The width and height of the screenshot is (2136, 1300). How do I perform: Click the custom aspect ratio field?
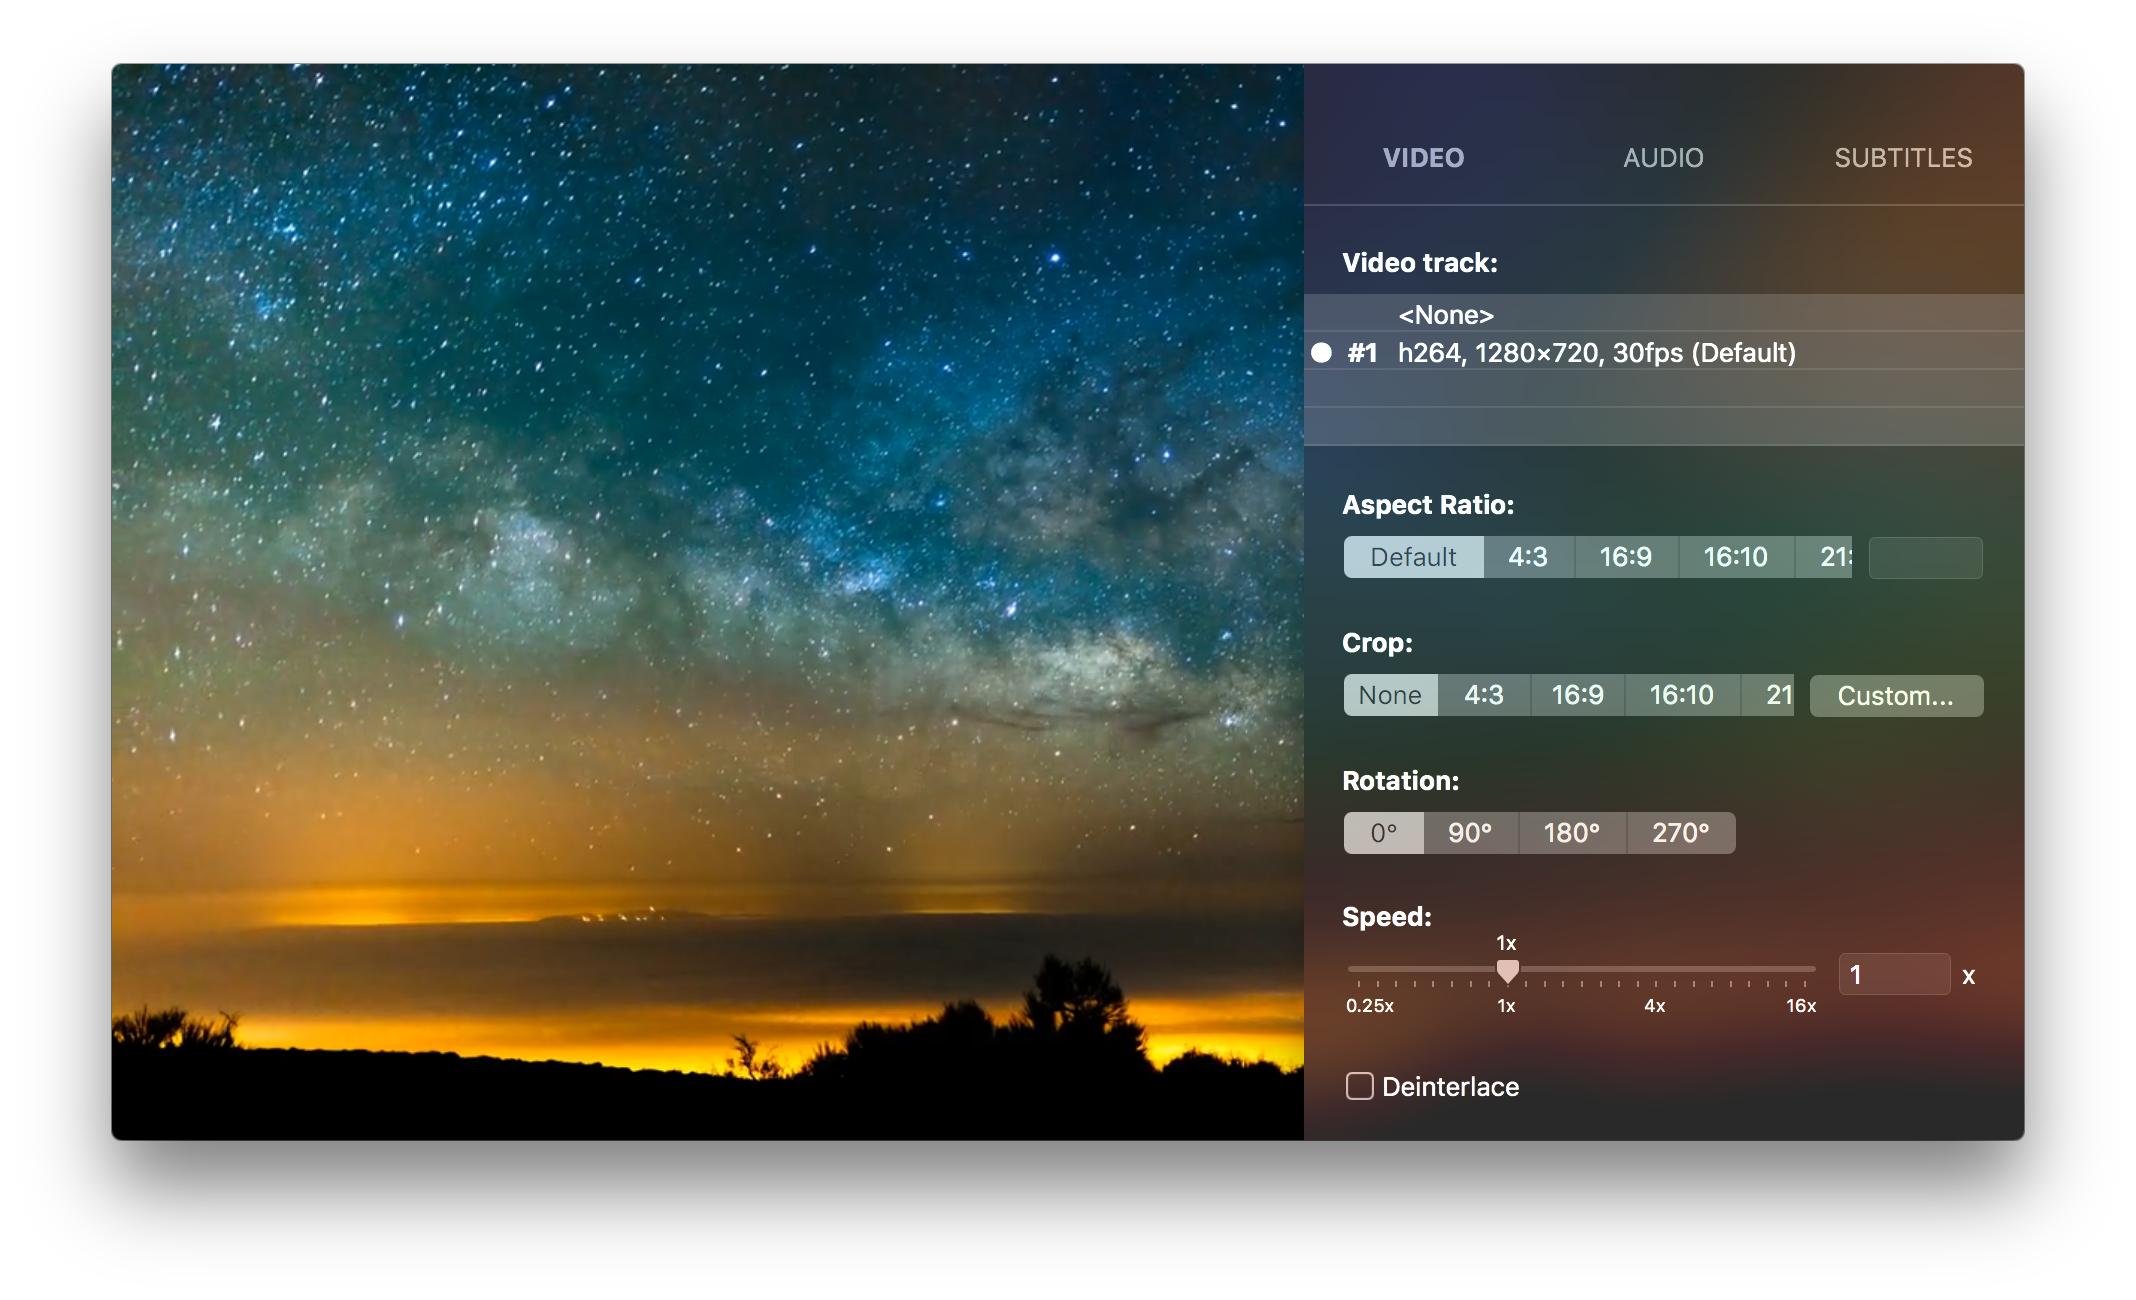tap(1925, 558)
